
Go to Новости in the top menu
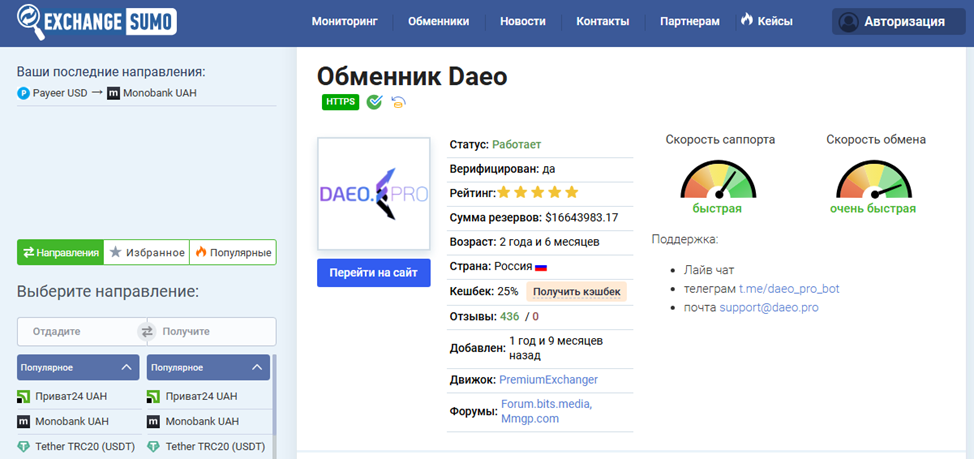point(523,22)
